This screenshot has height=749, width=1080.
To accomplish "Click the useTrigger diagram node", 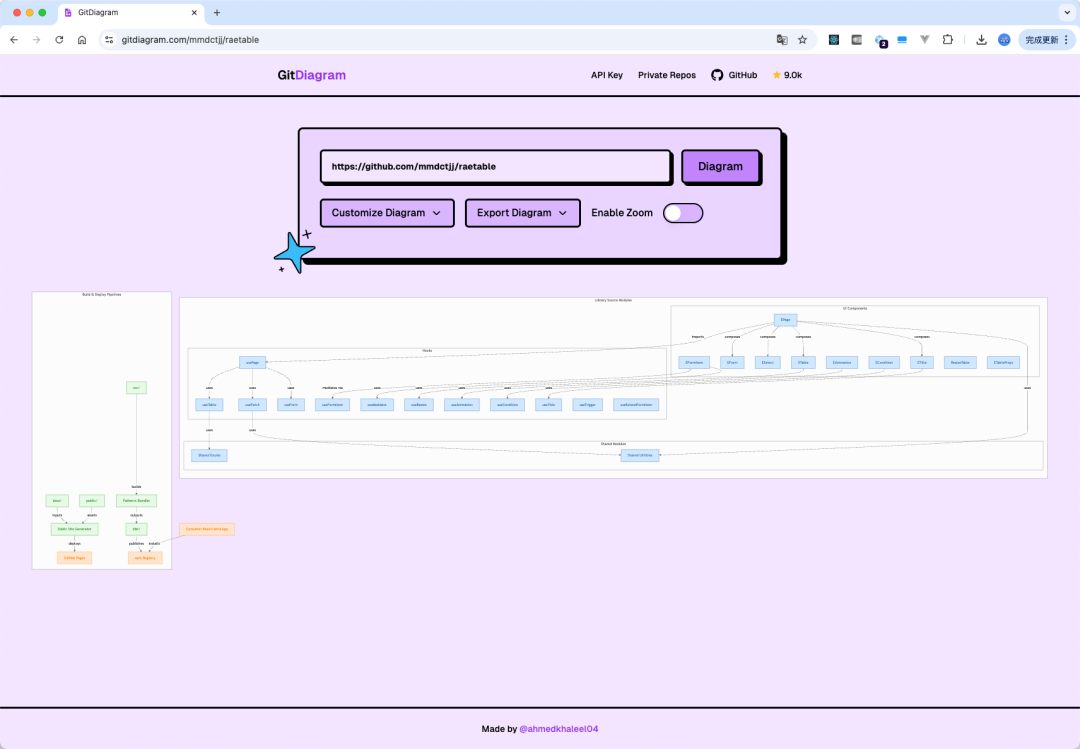I will click(x=588, y=404).
